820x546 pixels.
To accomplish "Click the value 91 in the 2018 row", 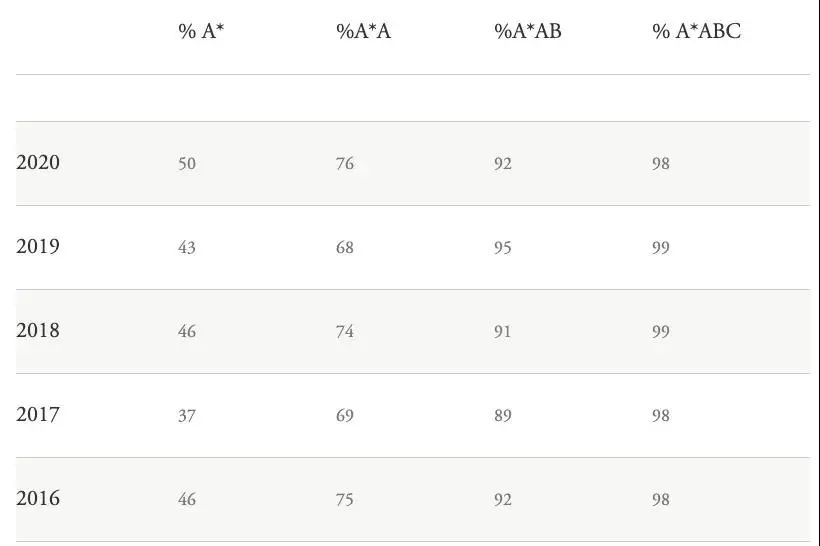I will coord(503,332).
